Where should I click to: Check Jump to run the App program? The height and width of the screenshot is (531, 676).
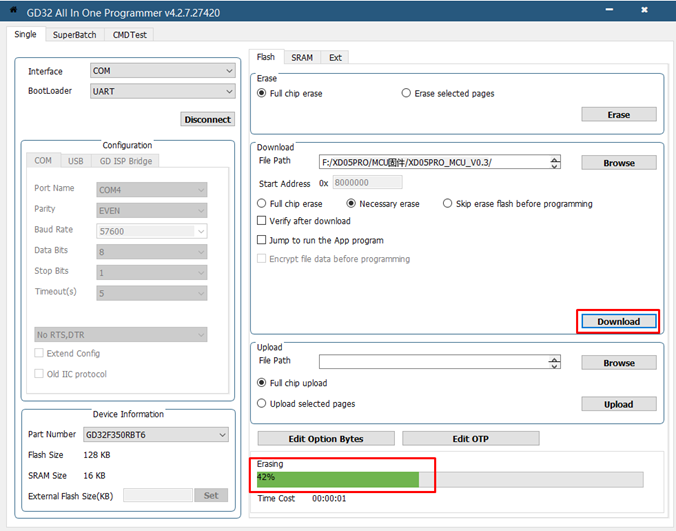(x=262, y=240)
